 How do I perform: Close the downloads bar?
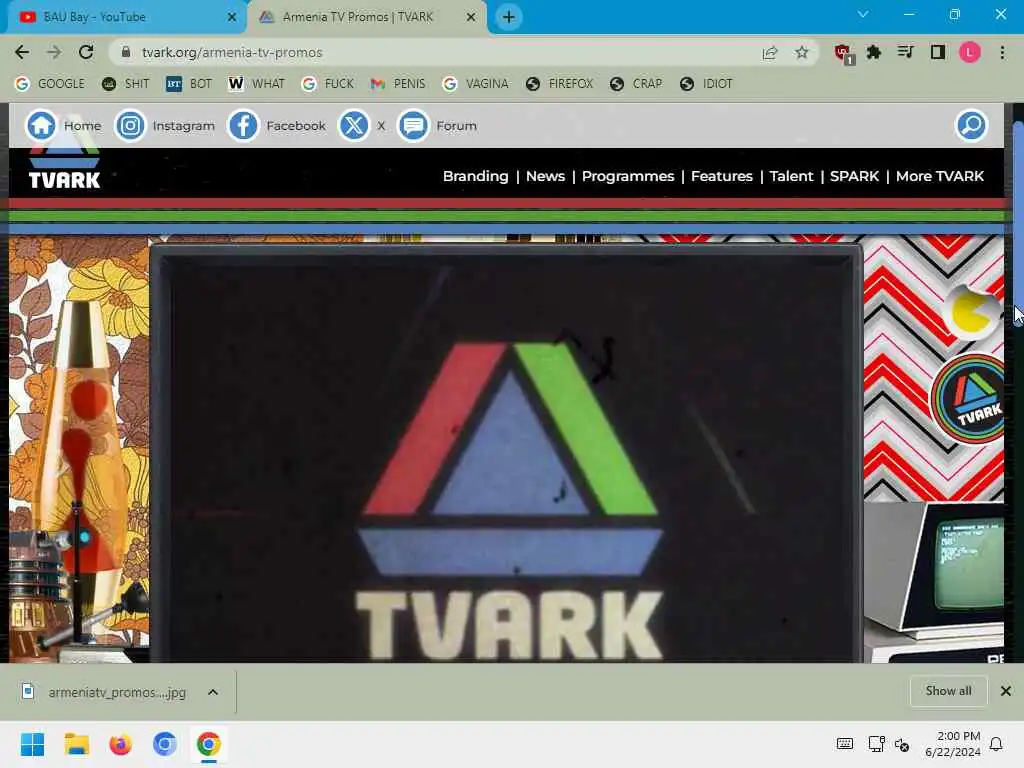tap(1006, 691)
